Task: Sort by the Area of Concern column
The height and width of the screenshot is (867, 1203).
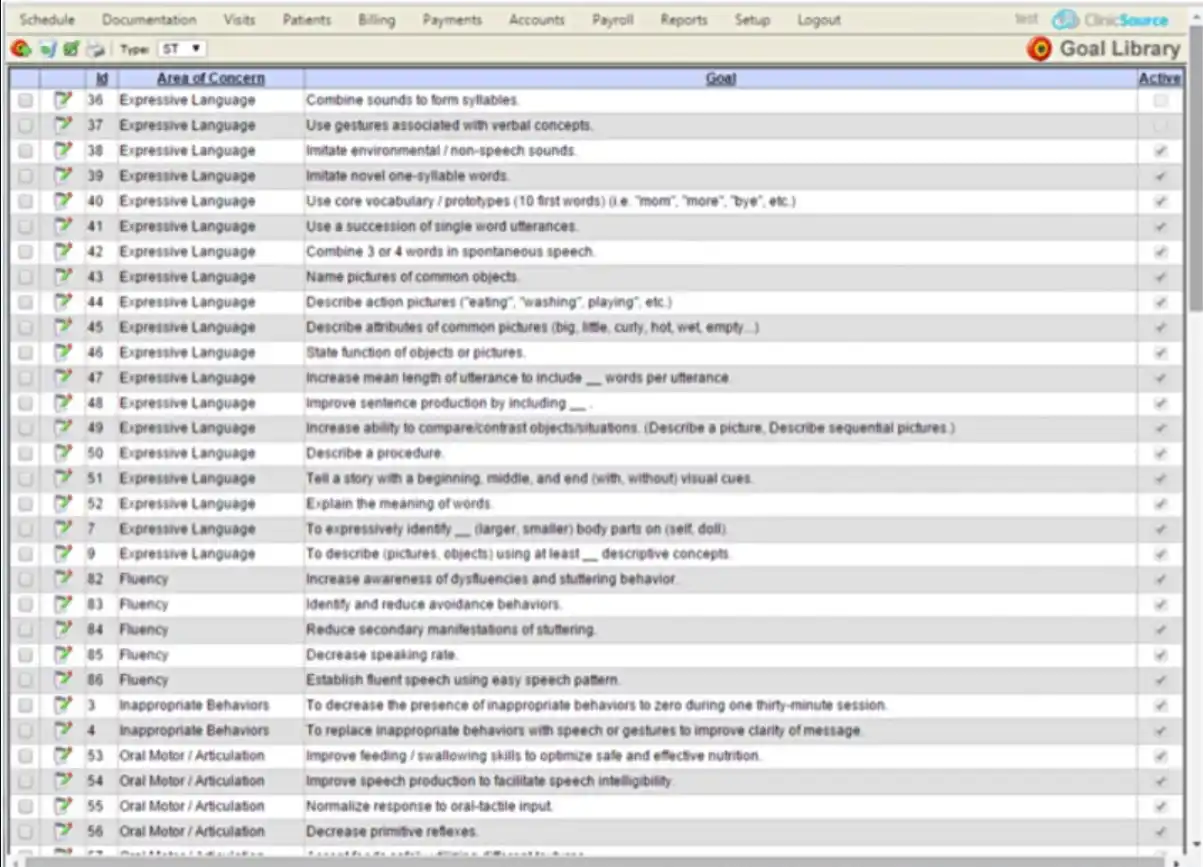Action: click(x=210, y=78)
